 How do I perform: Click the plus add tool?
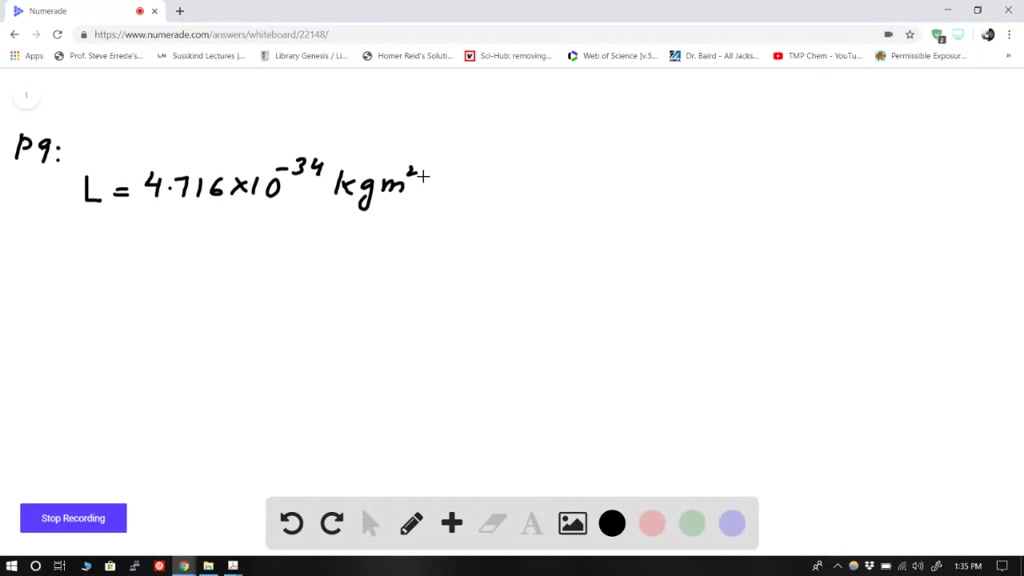pyautogui.click(x=452, y=523)
